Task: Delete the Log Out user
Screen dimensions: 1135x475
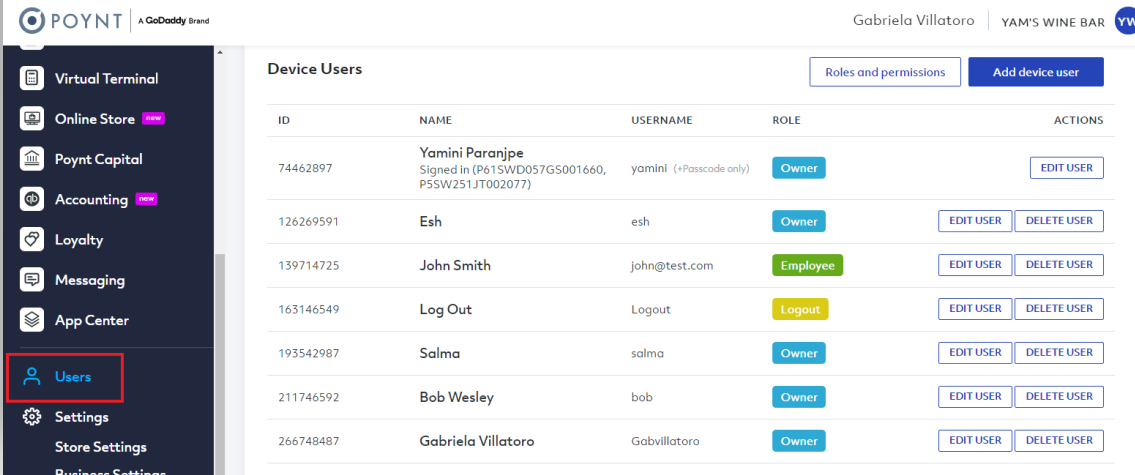Action: click(1059, 308)
